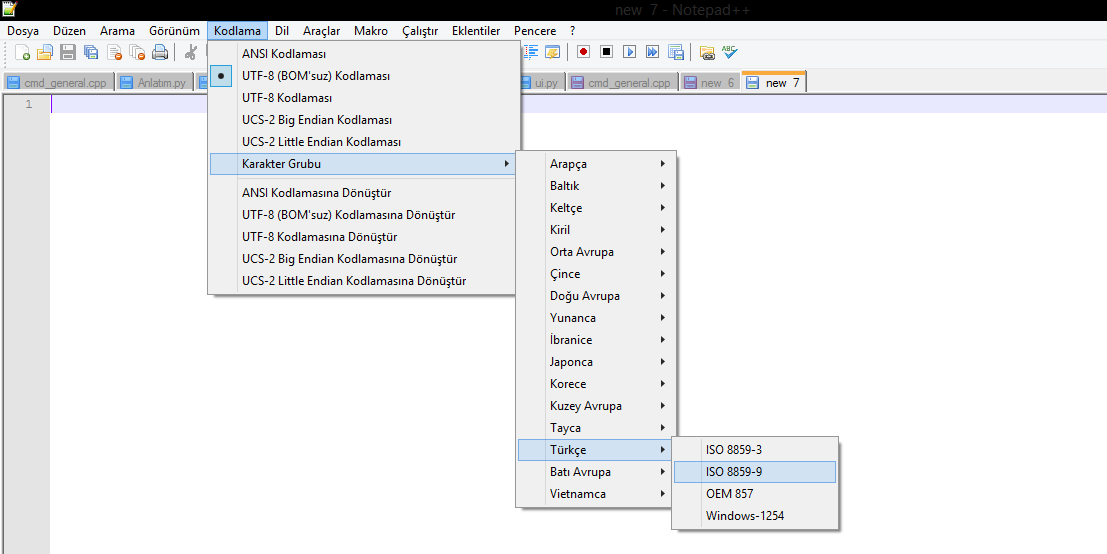
Task: Click the Open file folder icon
Action: 45,52
